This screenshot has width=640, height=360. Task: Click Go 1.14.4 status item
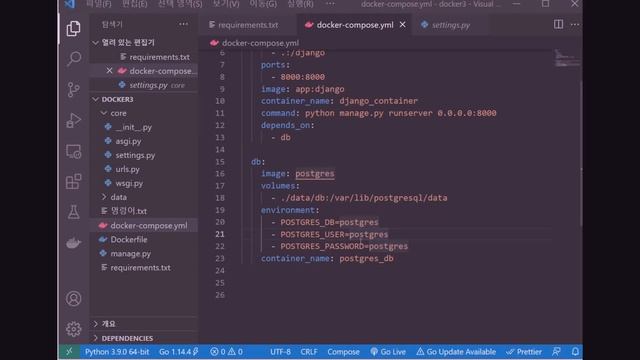tap(178, 351)
